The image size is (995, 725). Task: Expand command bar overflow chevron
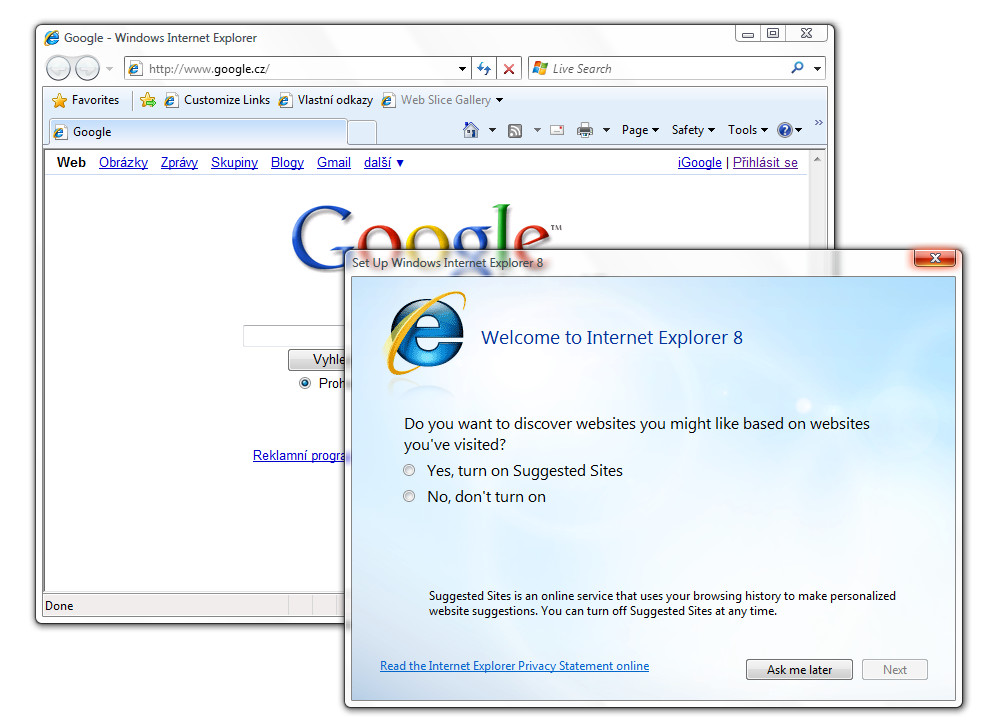[819, 122]
